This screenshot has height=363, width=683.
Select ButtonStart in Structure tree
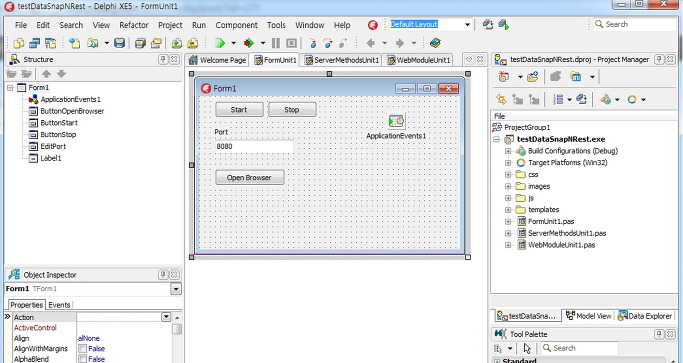[x=59, y=123]
